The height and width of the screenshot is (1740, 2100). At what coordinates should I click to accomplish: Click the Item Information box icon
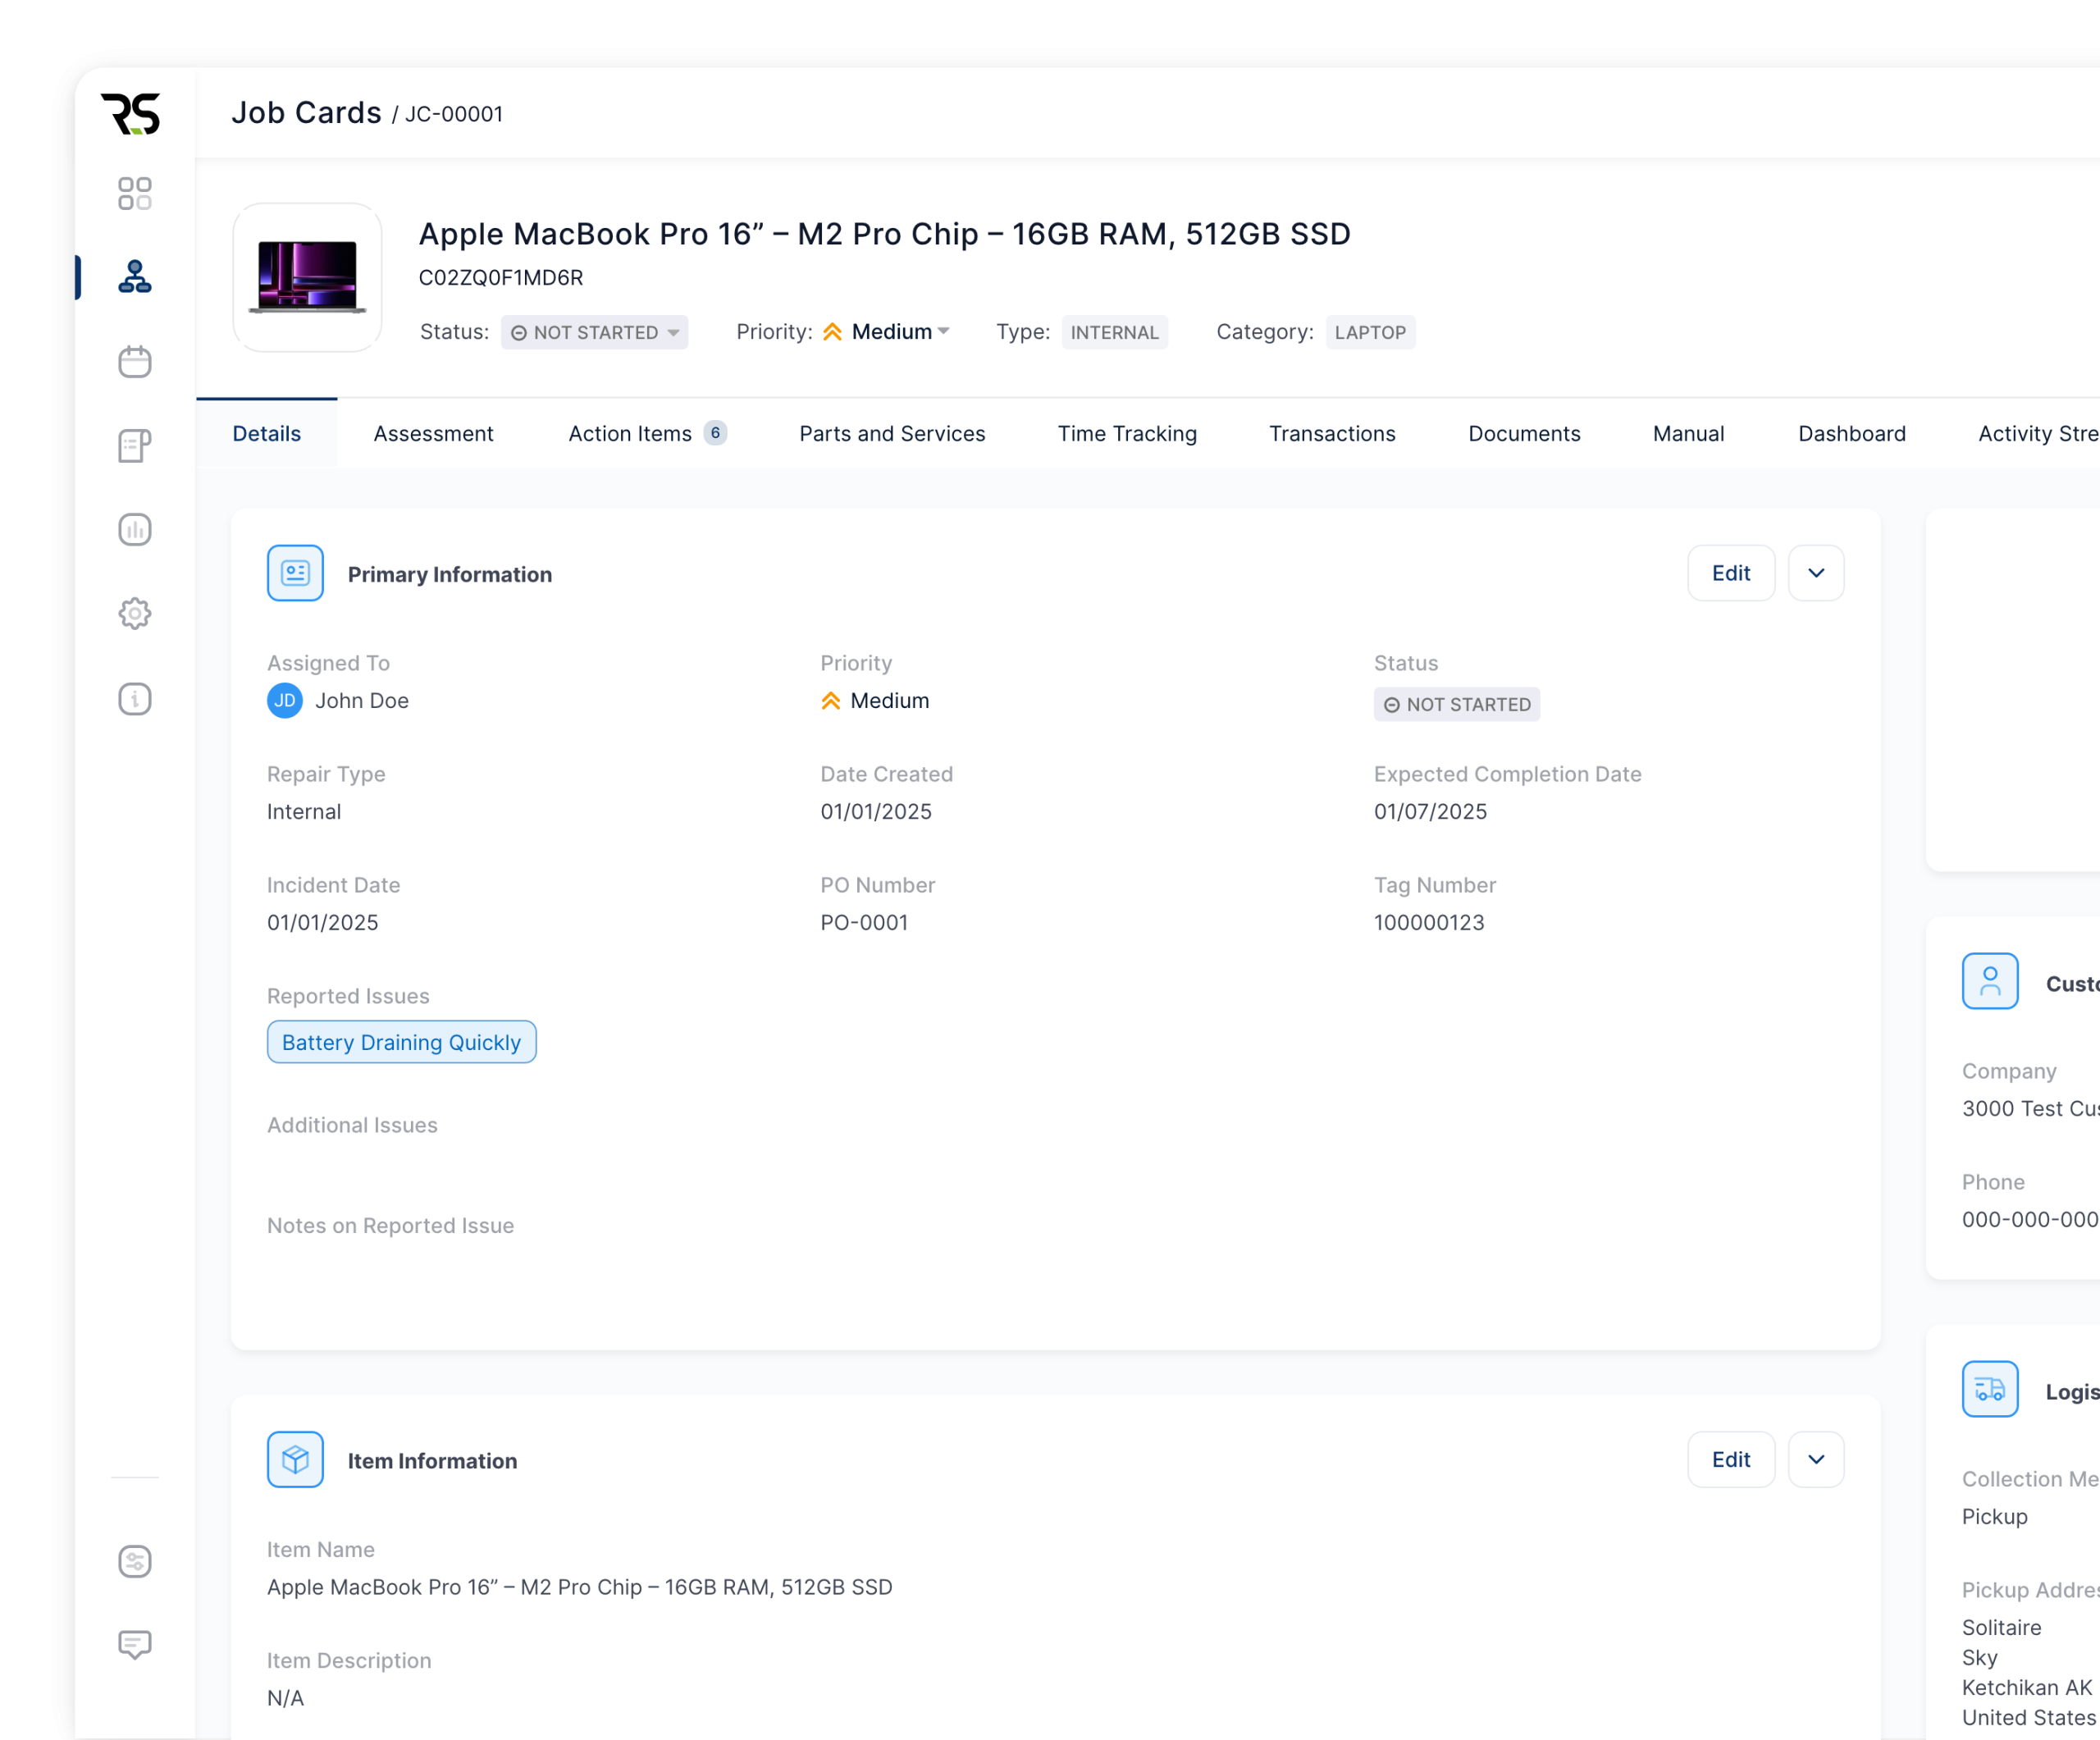295,1459
